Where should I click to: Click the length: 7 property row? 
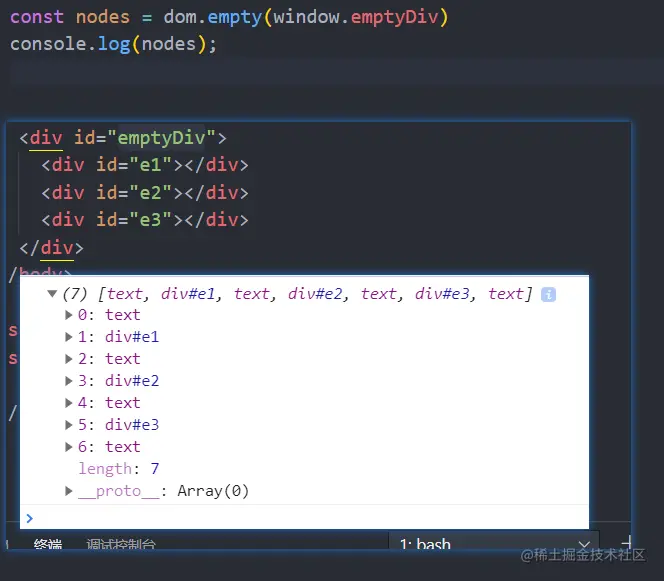pyautogui.click(x=119, y=469)
